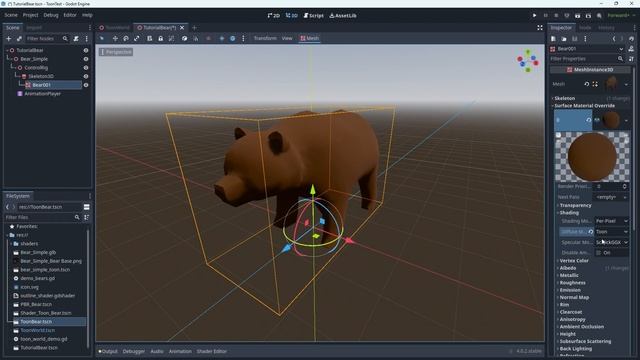
Task: Open the Diffuse Mode Toon dropdown
Action: 611,232
